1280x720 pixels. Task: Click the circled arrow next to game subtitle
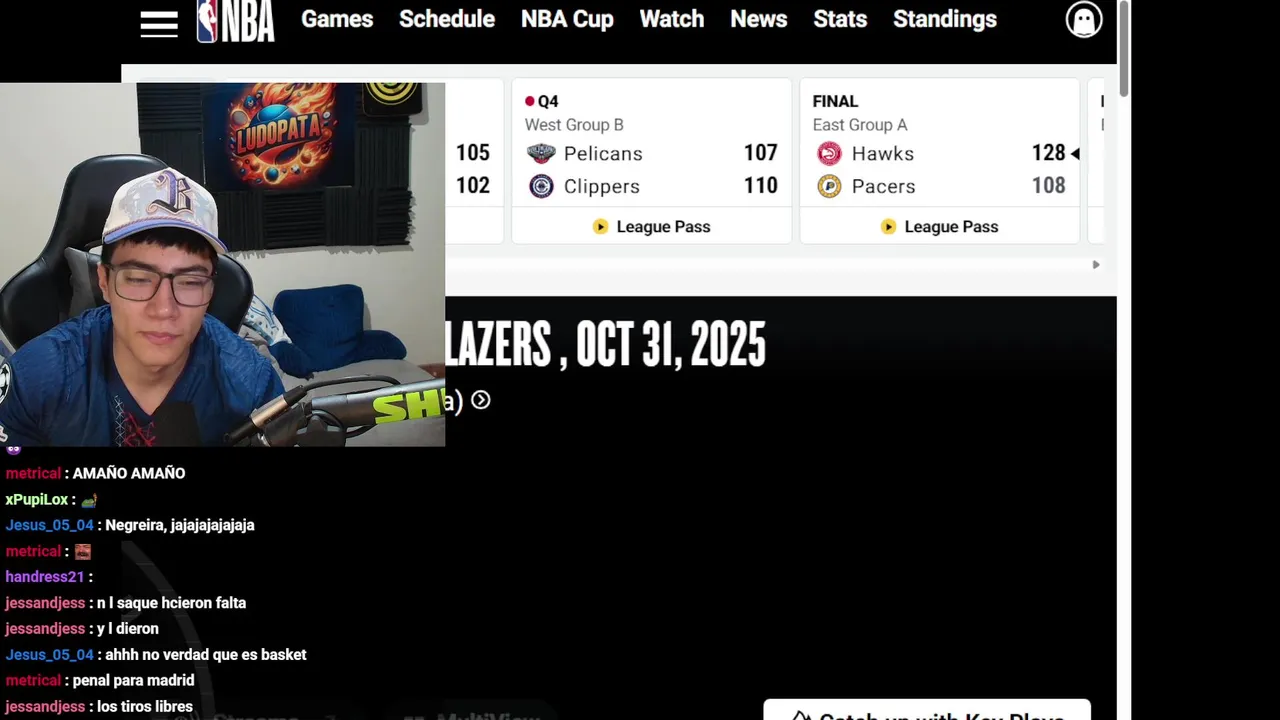pos(481,400)
